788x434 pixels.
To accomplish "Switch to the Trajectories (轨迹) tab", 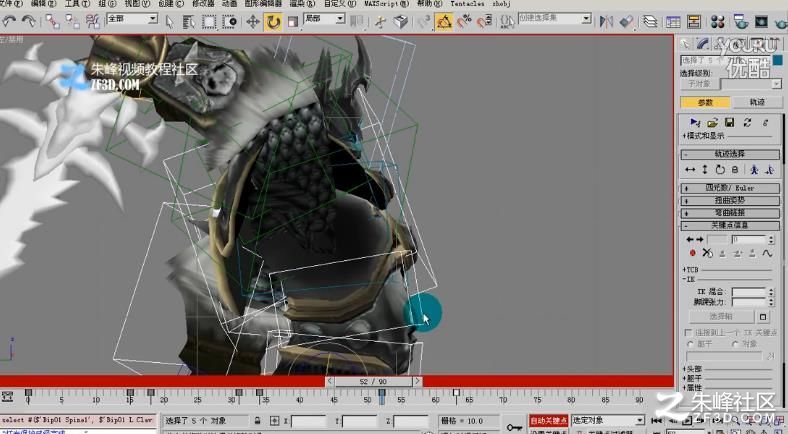I will point(757,102).
